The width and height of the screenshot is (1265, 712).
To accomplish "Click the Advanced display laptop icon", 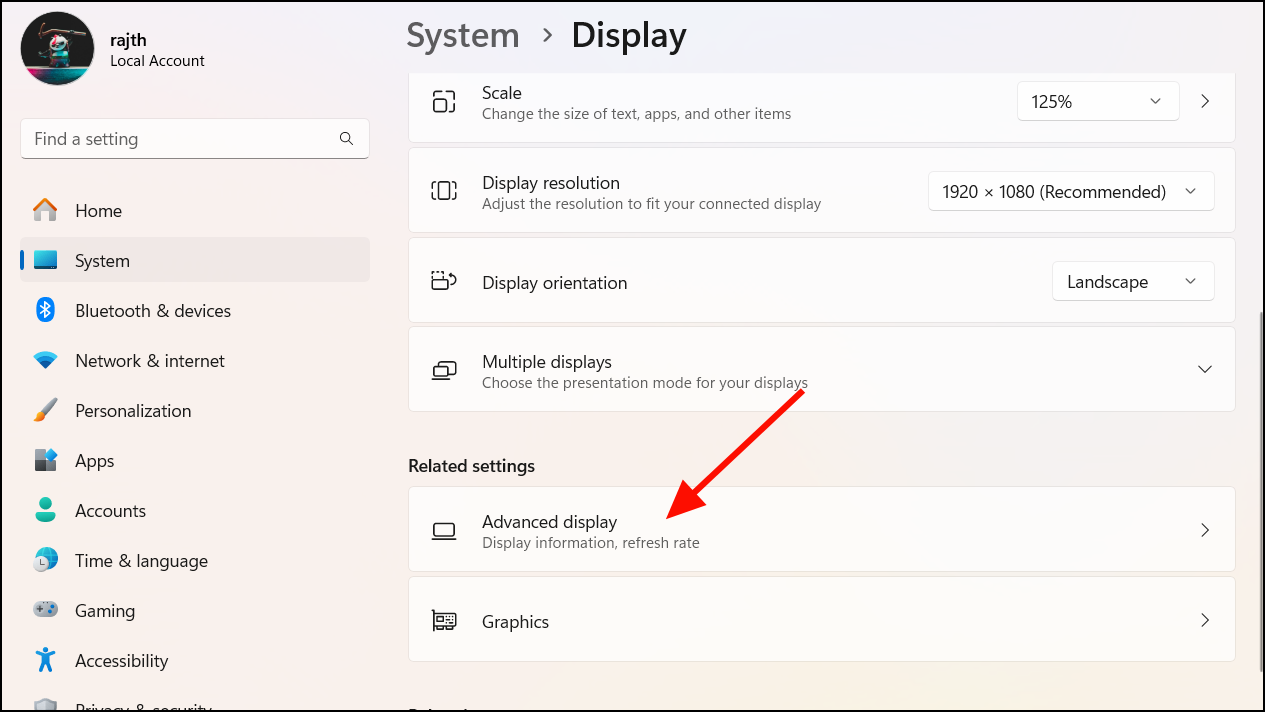I will pos(443,530).
